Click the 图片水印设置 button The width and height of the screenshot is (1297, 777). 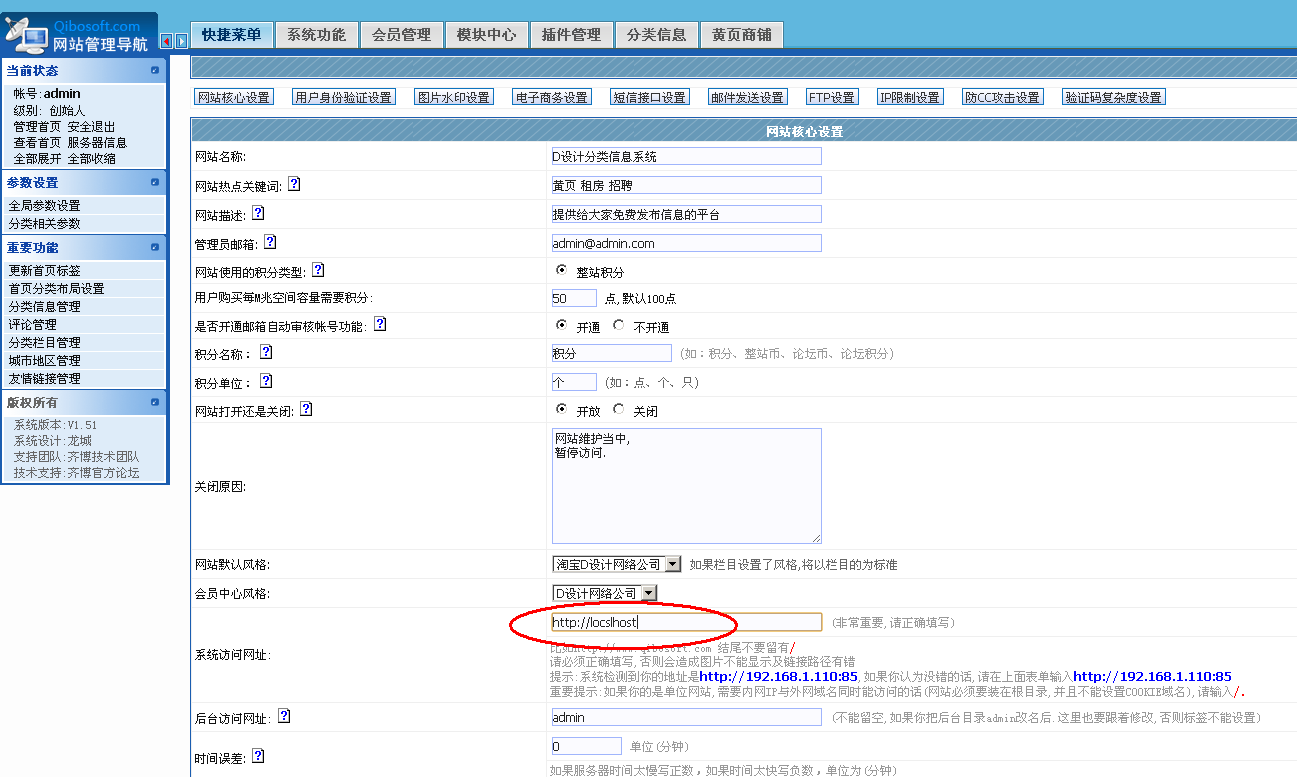454,97
